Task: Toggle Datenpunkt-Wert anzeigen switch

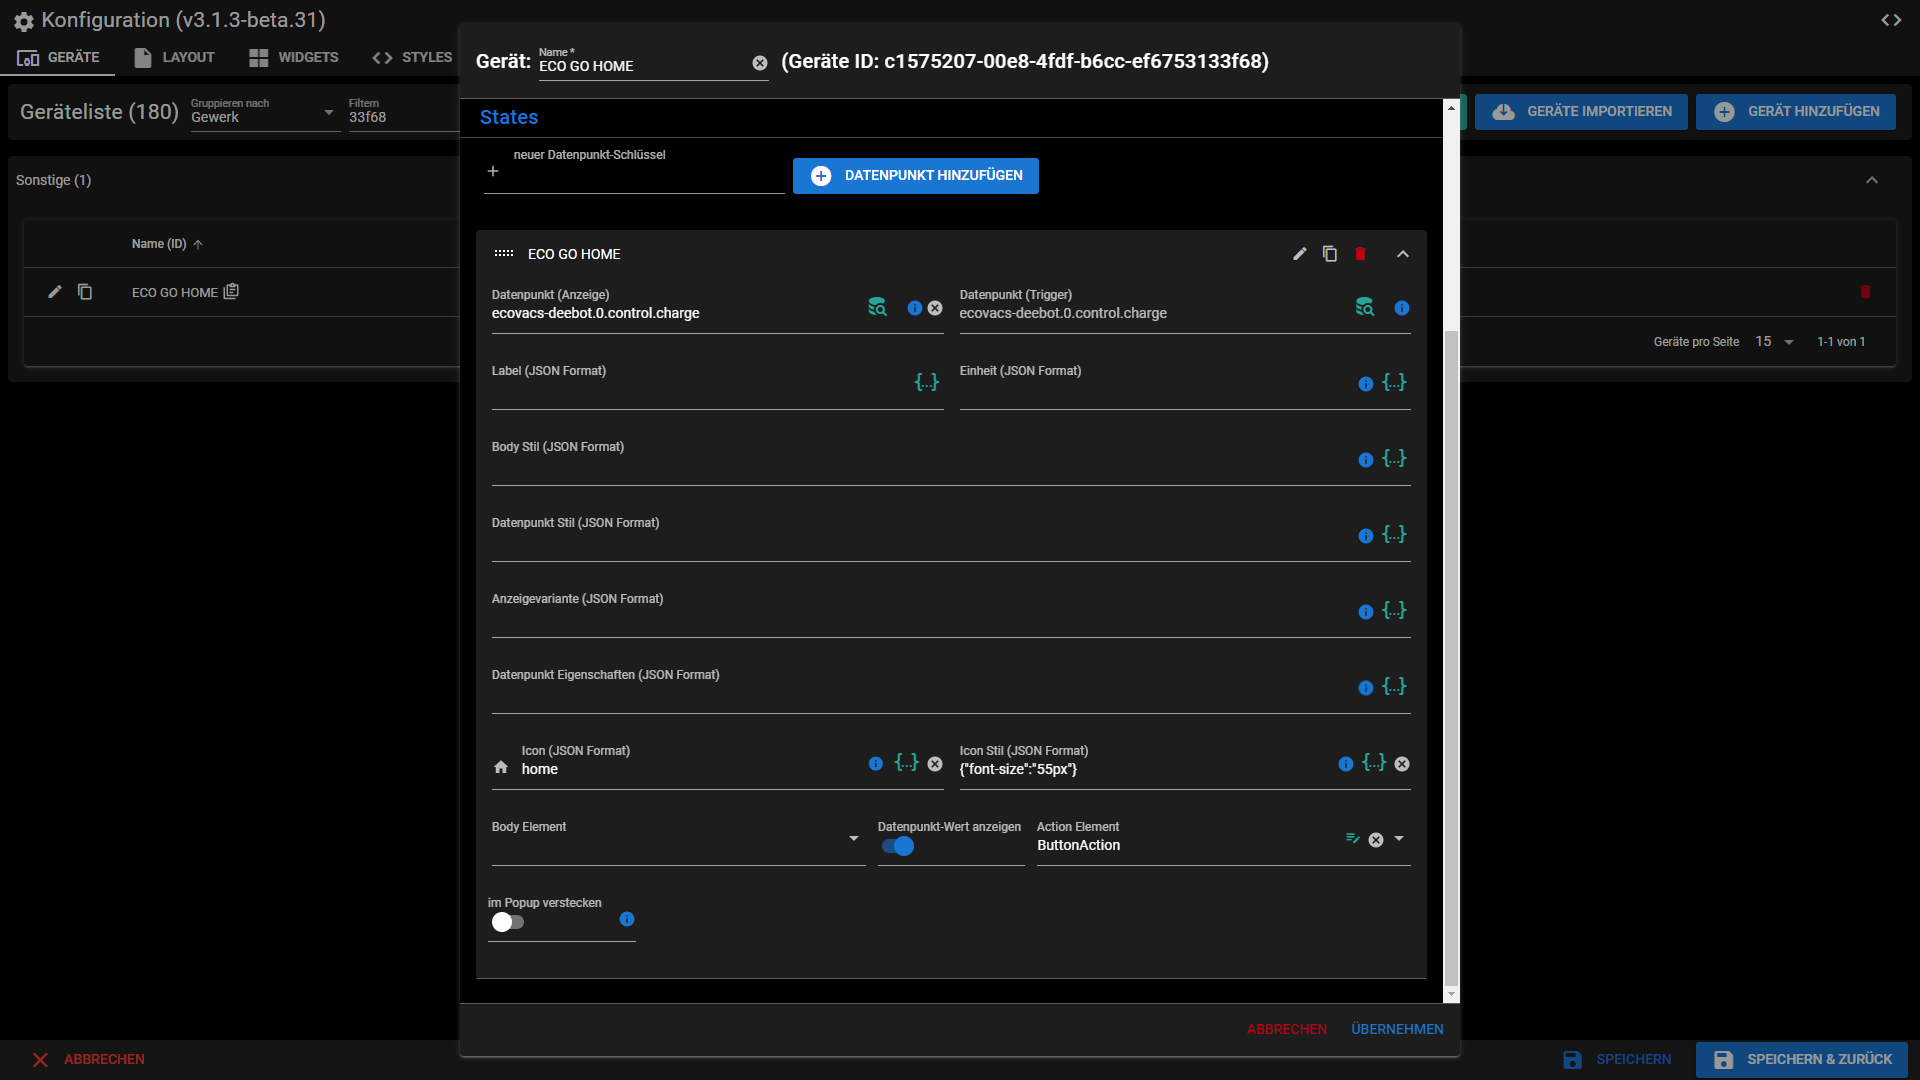Action: [x=898, y=846]
